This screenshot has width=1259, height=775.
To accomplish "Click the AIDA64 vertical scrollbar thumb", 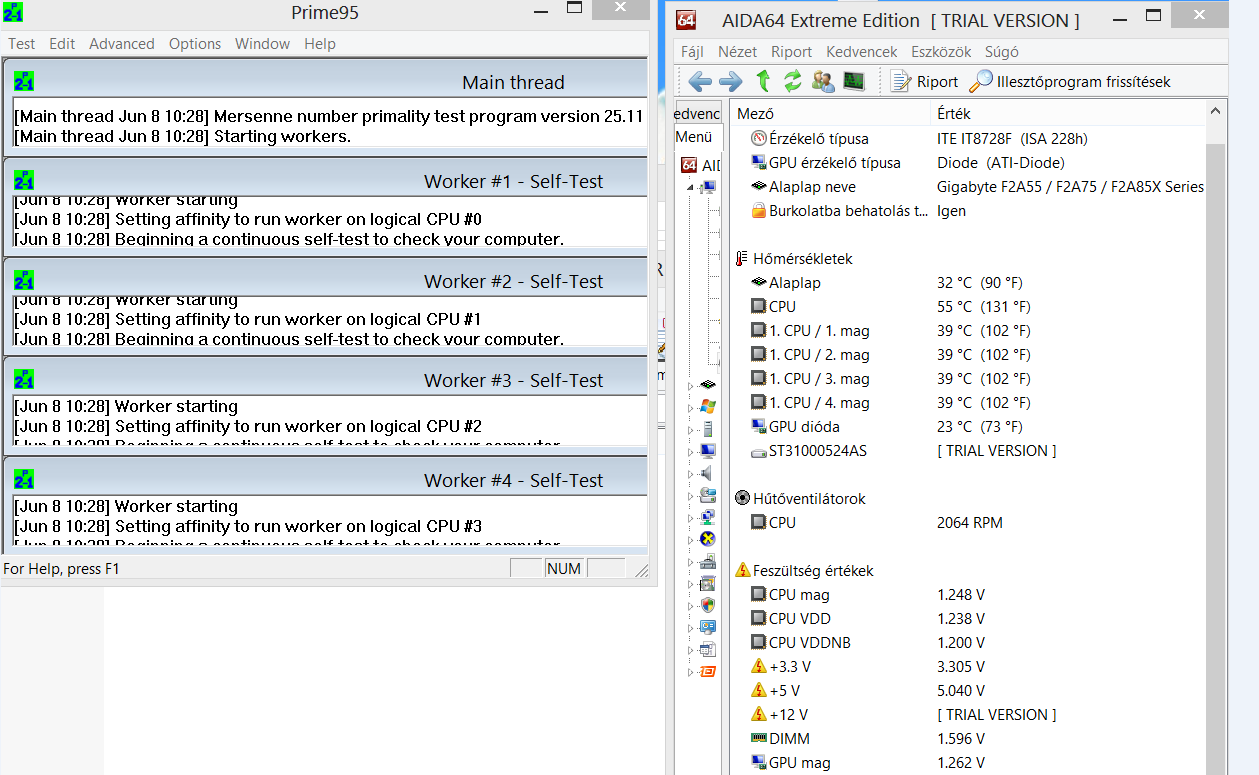I will (1216, 460).
